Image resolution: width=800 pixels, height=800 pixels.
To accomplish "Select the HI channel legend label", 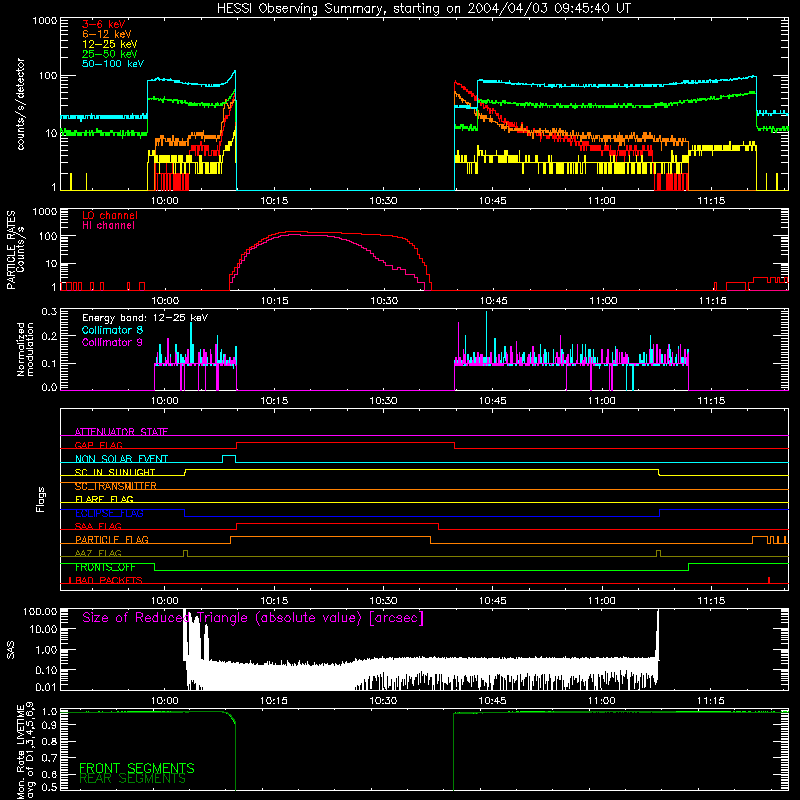I will (x=108, y=225).
